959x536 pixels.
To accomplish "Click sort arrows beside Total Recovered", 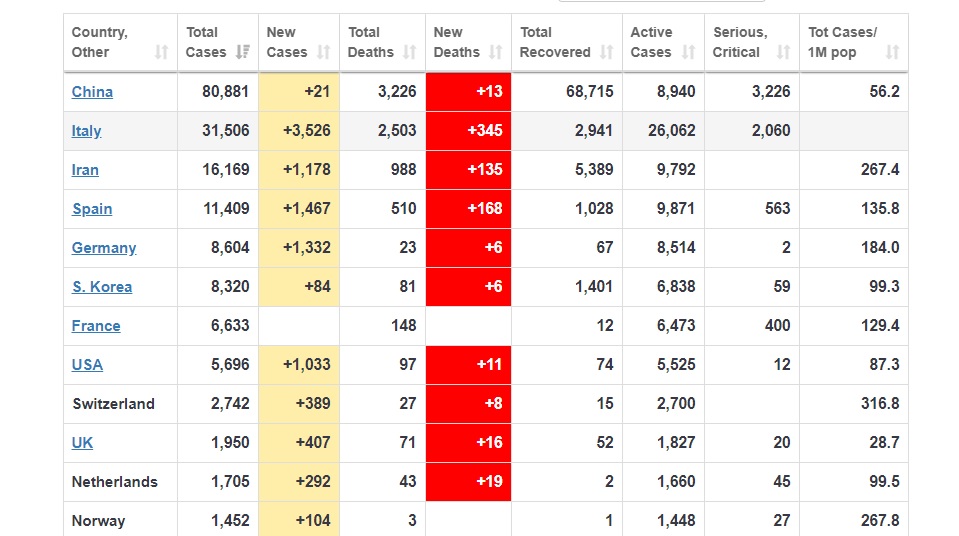I will [x=606, y=52].
